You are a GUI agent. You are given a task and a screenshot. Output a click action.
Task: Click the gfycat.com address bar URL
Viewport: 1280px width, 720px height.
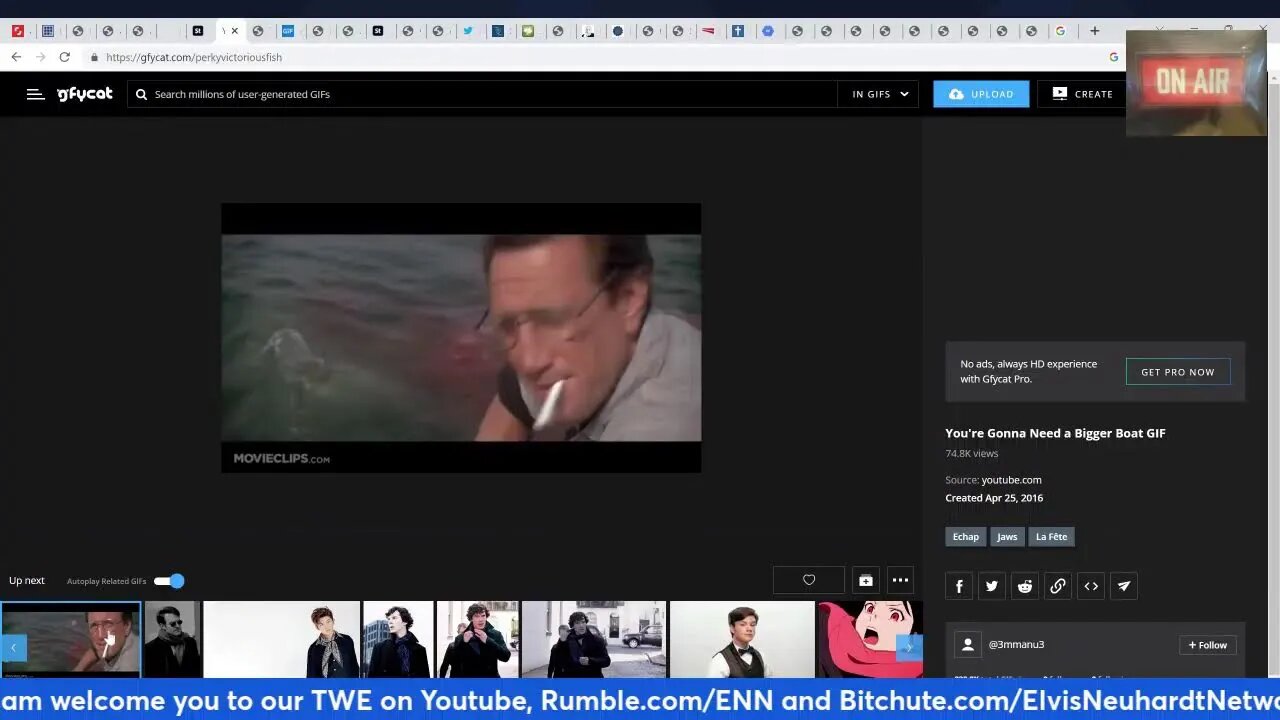pos(194,57)
